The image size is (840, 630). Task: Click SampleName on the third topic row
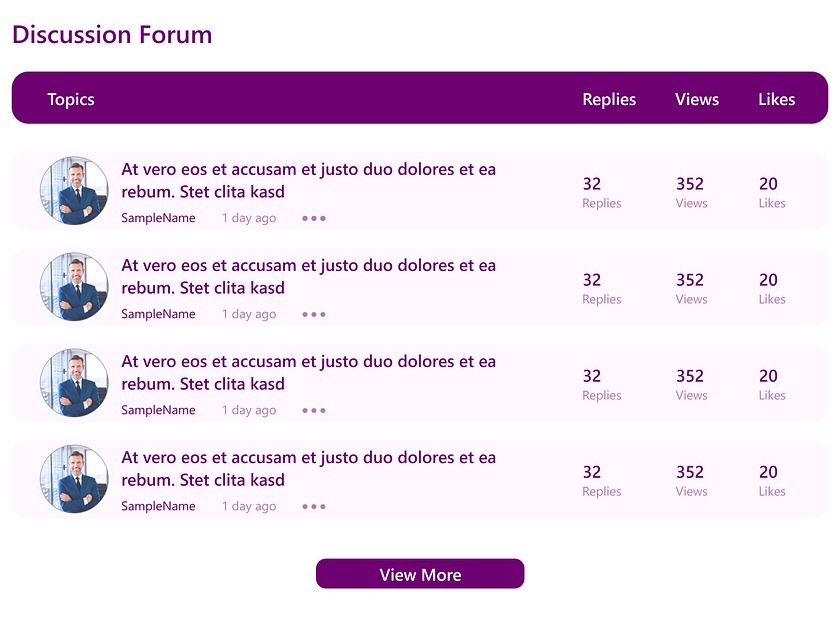(x=158, y=410)
